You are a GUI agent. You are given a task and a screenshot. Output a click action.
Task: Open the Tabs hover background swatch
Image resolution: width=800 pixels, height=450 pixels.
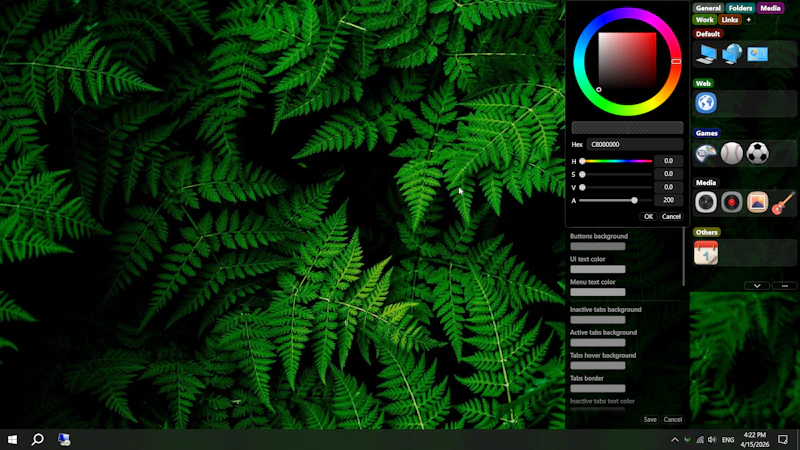(597, 366)
